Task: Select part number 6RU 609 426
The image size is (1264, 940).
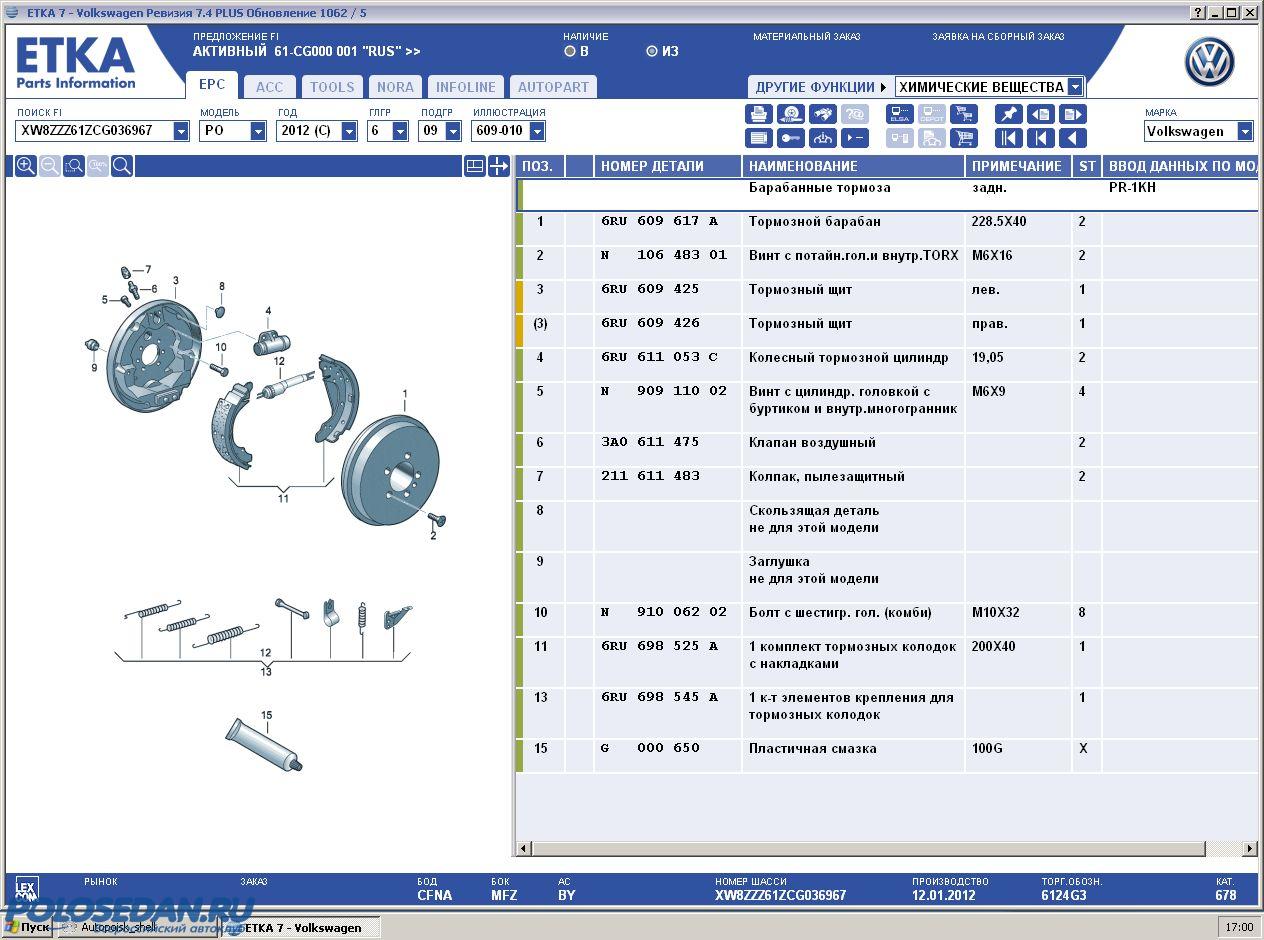Action: click(x=650, y=323)
